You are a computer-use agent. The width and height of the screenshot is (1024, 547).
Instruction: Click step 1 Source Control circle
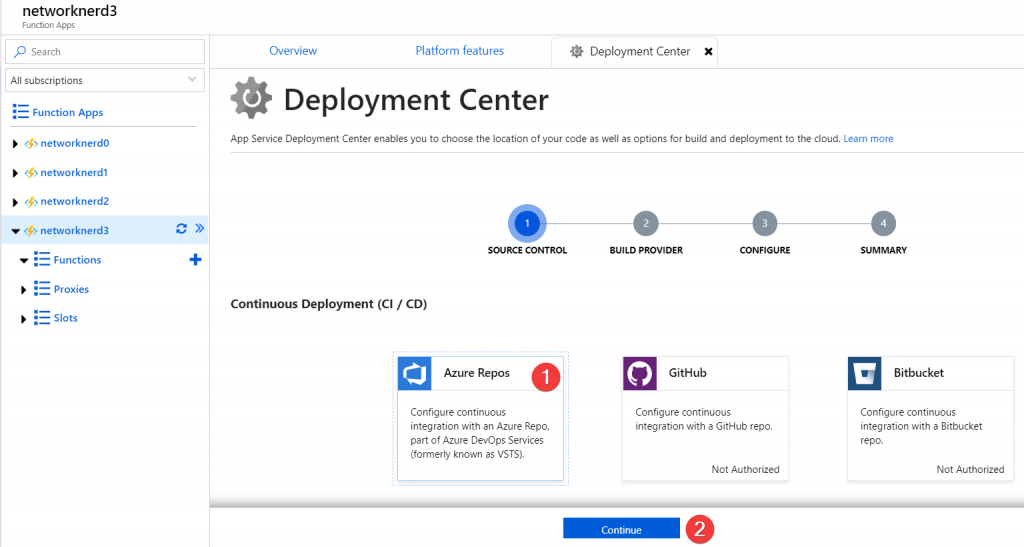pos(527,223)
